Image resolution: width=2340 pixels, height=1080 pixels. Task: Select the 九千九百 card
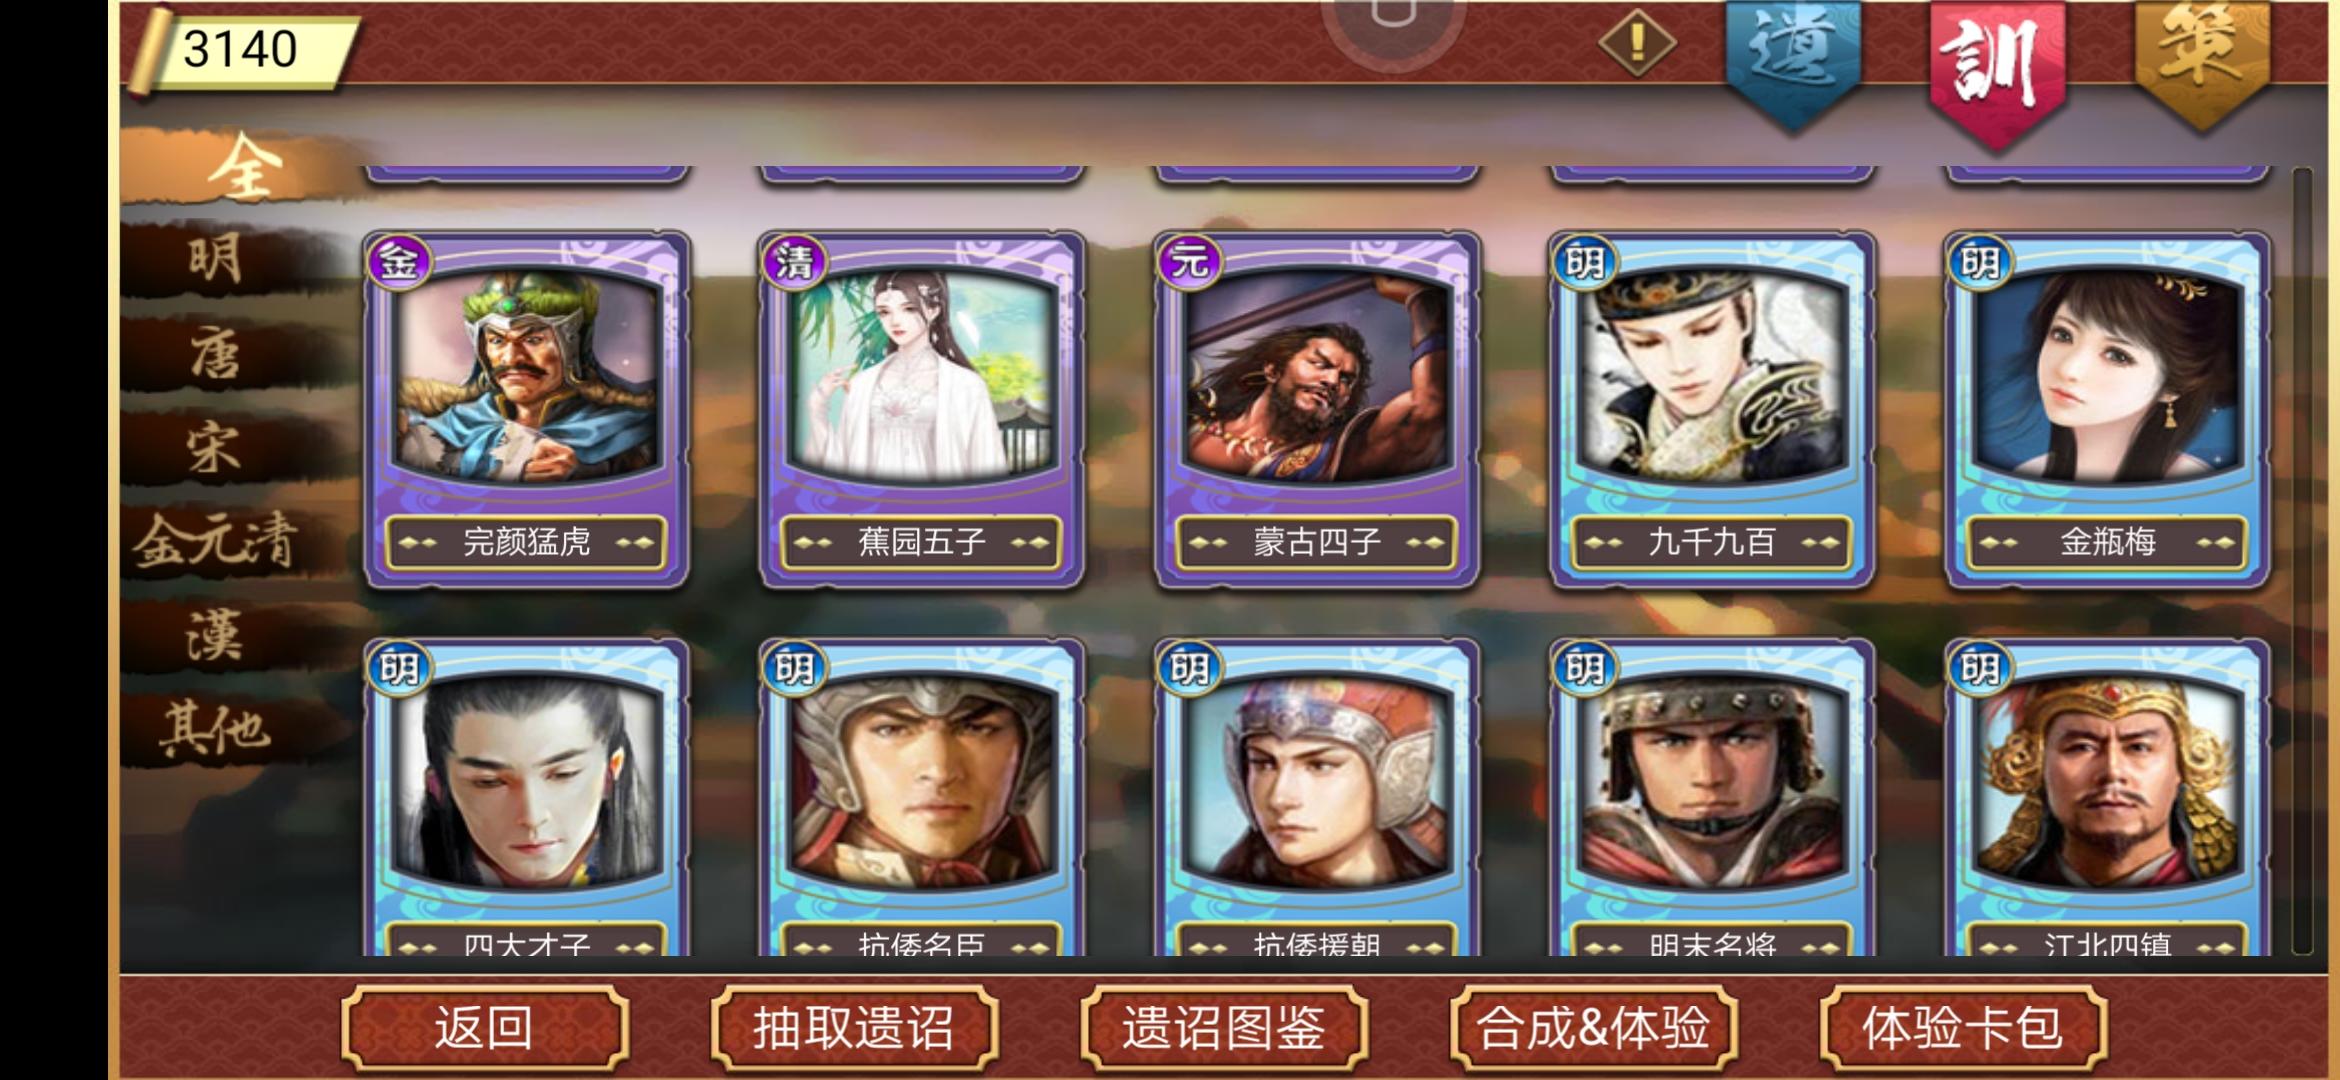(x=1711, y=410)
